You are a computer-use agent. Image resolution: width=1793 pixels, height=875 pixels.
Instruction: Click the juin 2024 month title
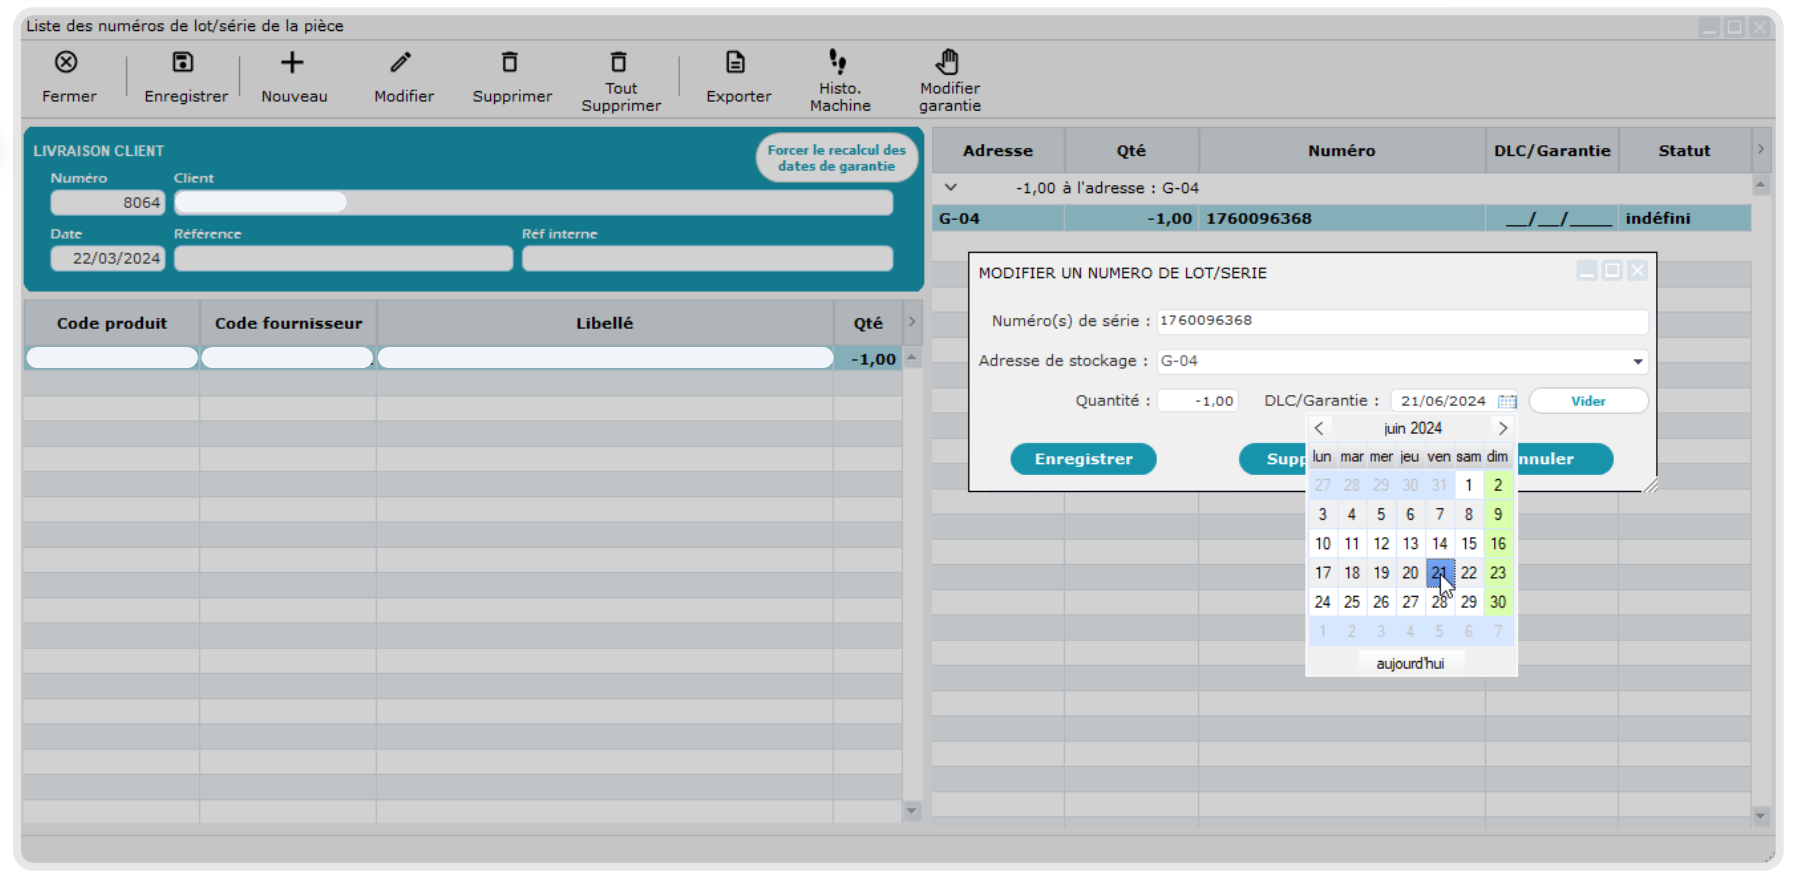[x=1412, y=428]
